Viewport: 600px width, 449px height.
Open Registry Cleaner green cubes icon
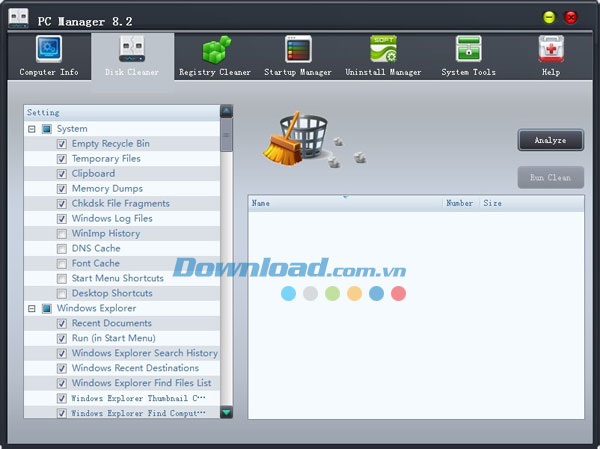(x=214, y=50)
